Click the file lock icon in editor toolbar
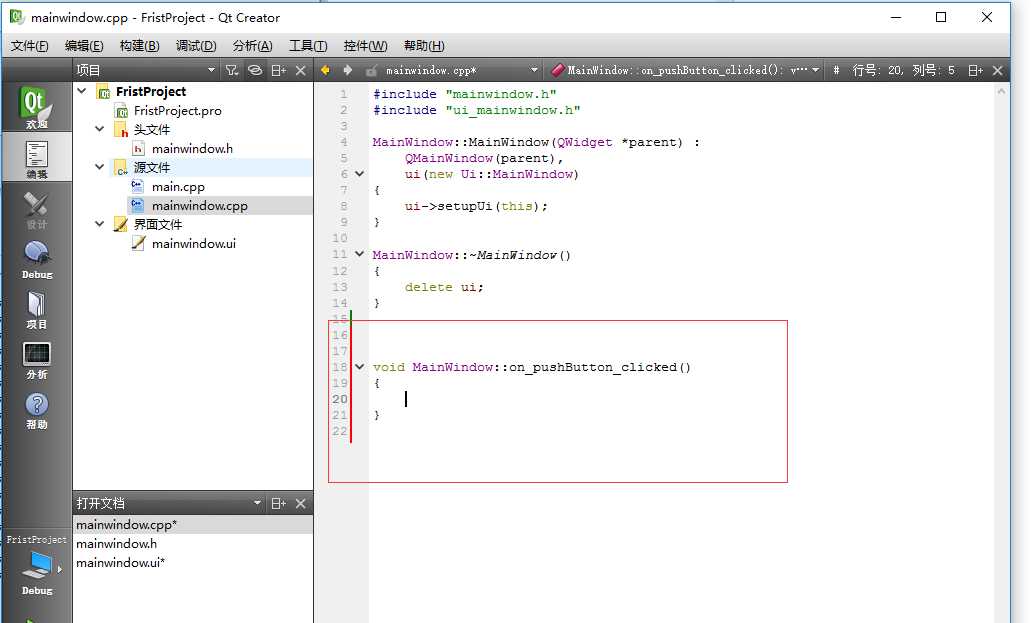Screen dimensions: 1031x623 click(372, 70)
